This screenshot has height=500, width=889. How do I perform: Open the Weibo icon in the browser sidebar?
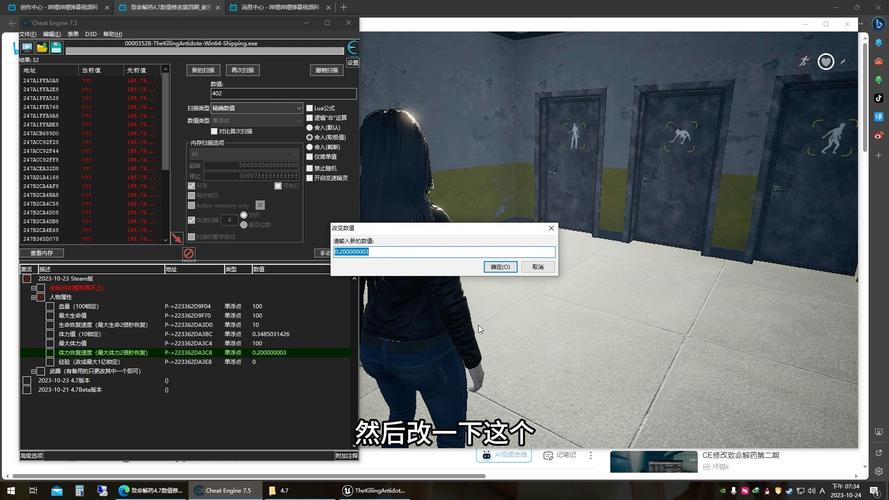coord(879,135)
